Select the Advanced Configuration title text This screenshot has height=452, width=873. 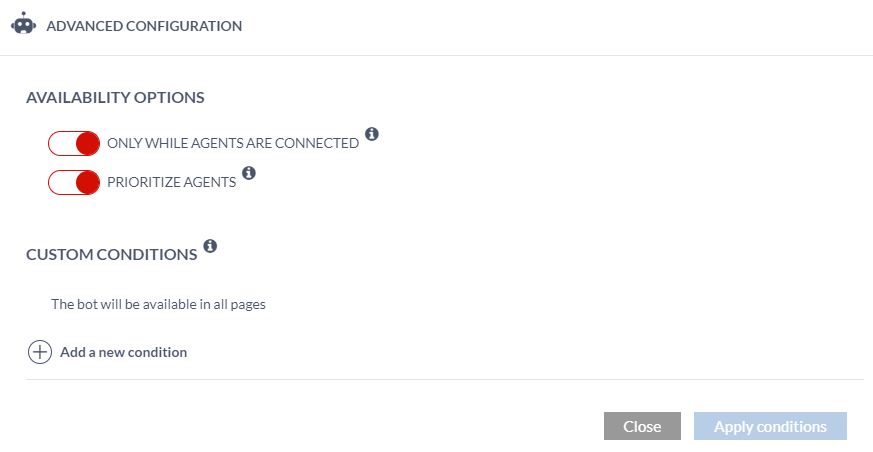144,26
